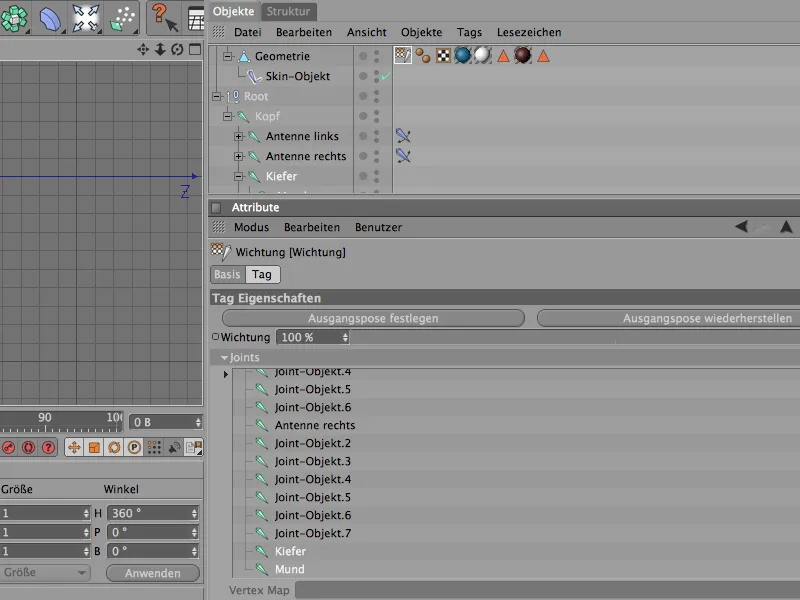Viewport: 800px width, 600px height.
Task: Select the Wichtung weight tag on Geometrie
Action: [403, 55]
